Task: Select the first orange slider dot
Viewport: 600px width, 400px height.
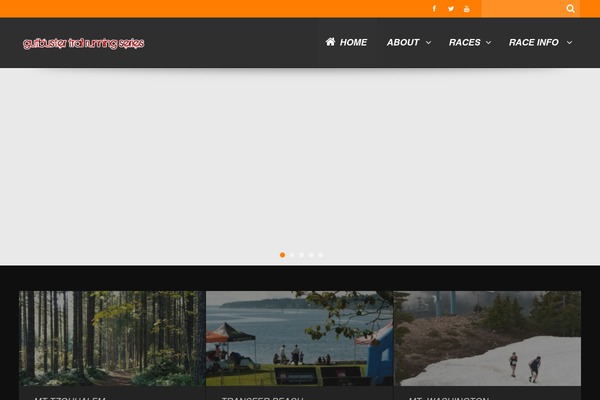Action: 282,255
